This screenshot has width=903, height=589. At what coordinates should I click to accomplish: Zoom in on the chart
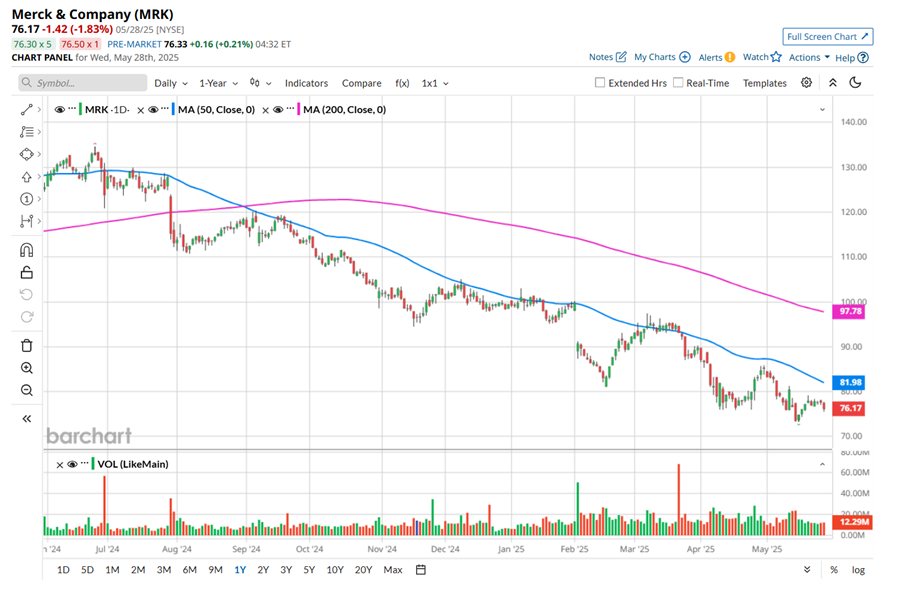pos(26,368)
